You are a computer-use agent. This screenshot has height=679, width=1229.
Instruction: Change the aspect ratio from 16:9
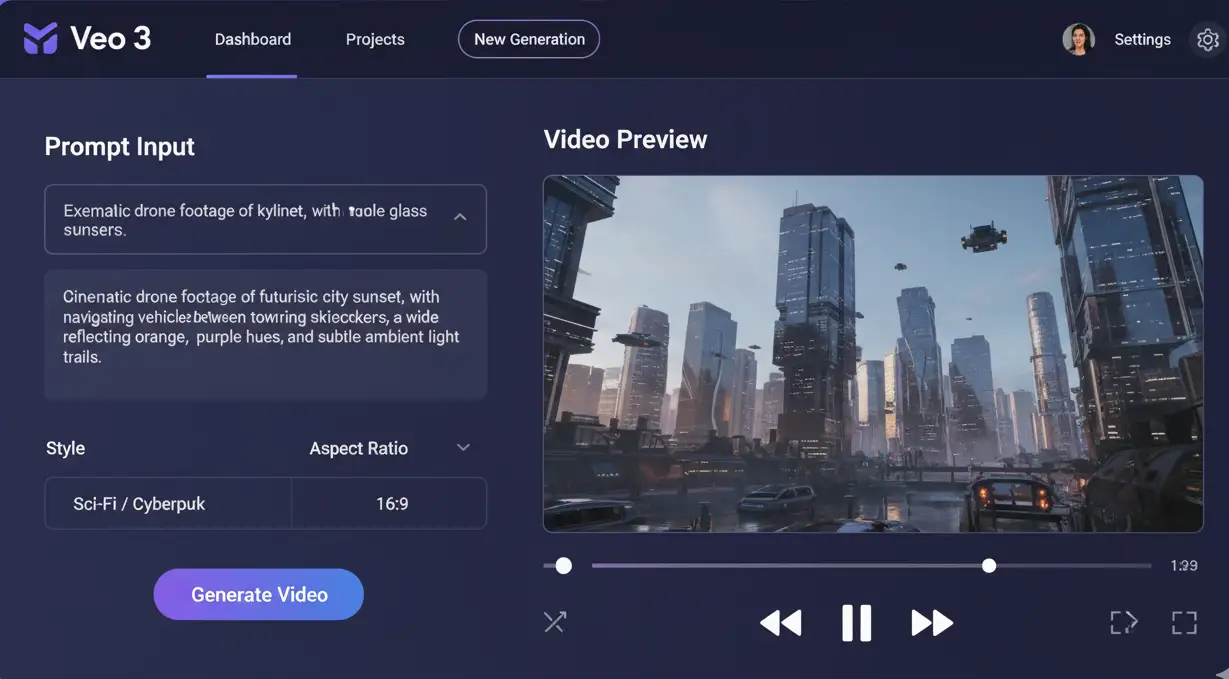click(x=389, y=503)
